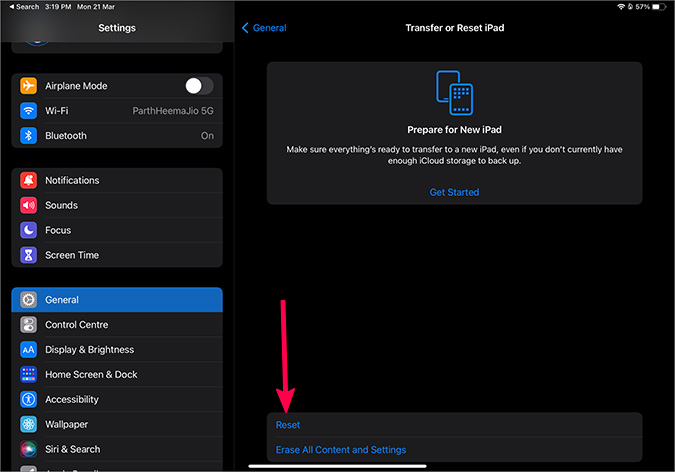
Task: Toggle the Airplane Mode switch
Action: coord(199,86)
